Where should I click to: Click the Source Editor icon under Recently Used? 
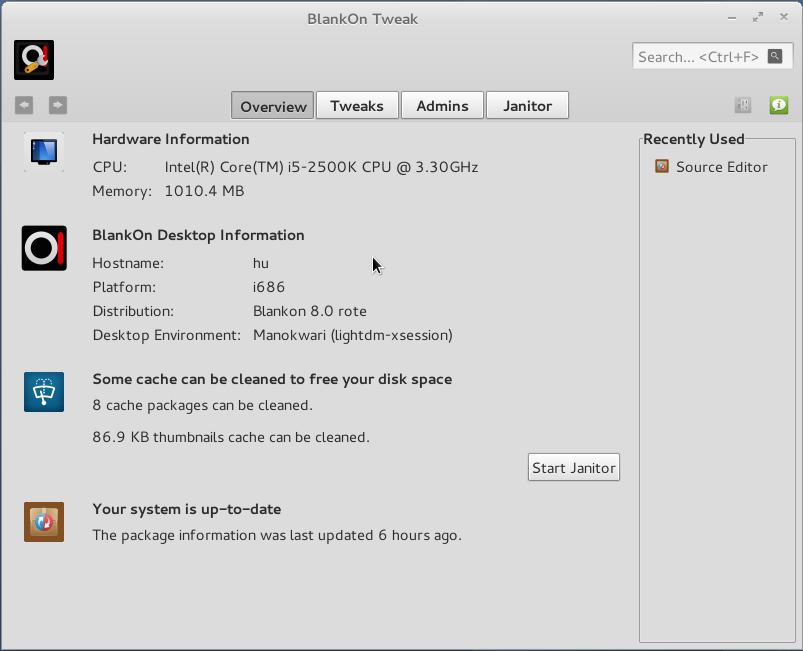click(662, 167)
